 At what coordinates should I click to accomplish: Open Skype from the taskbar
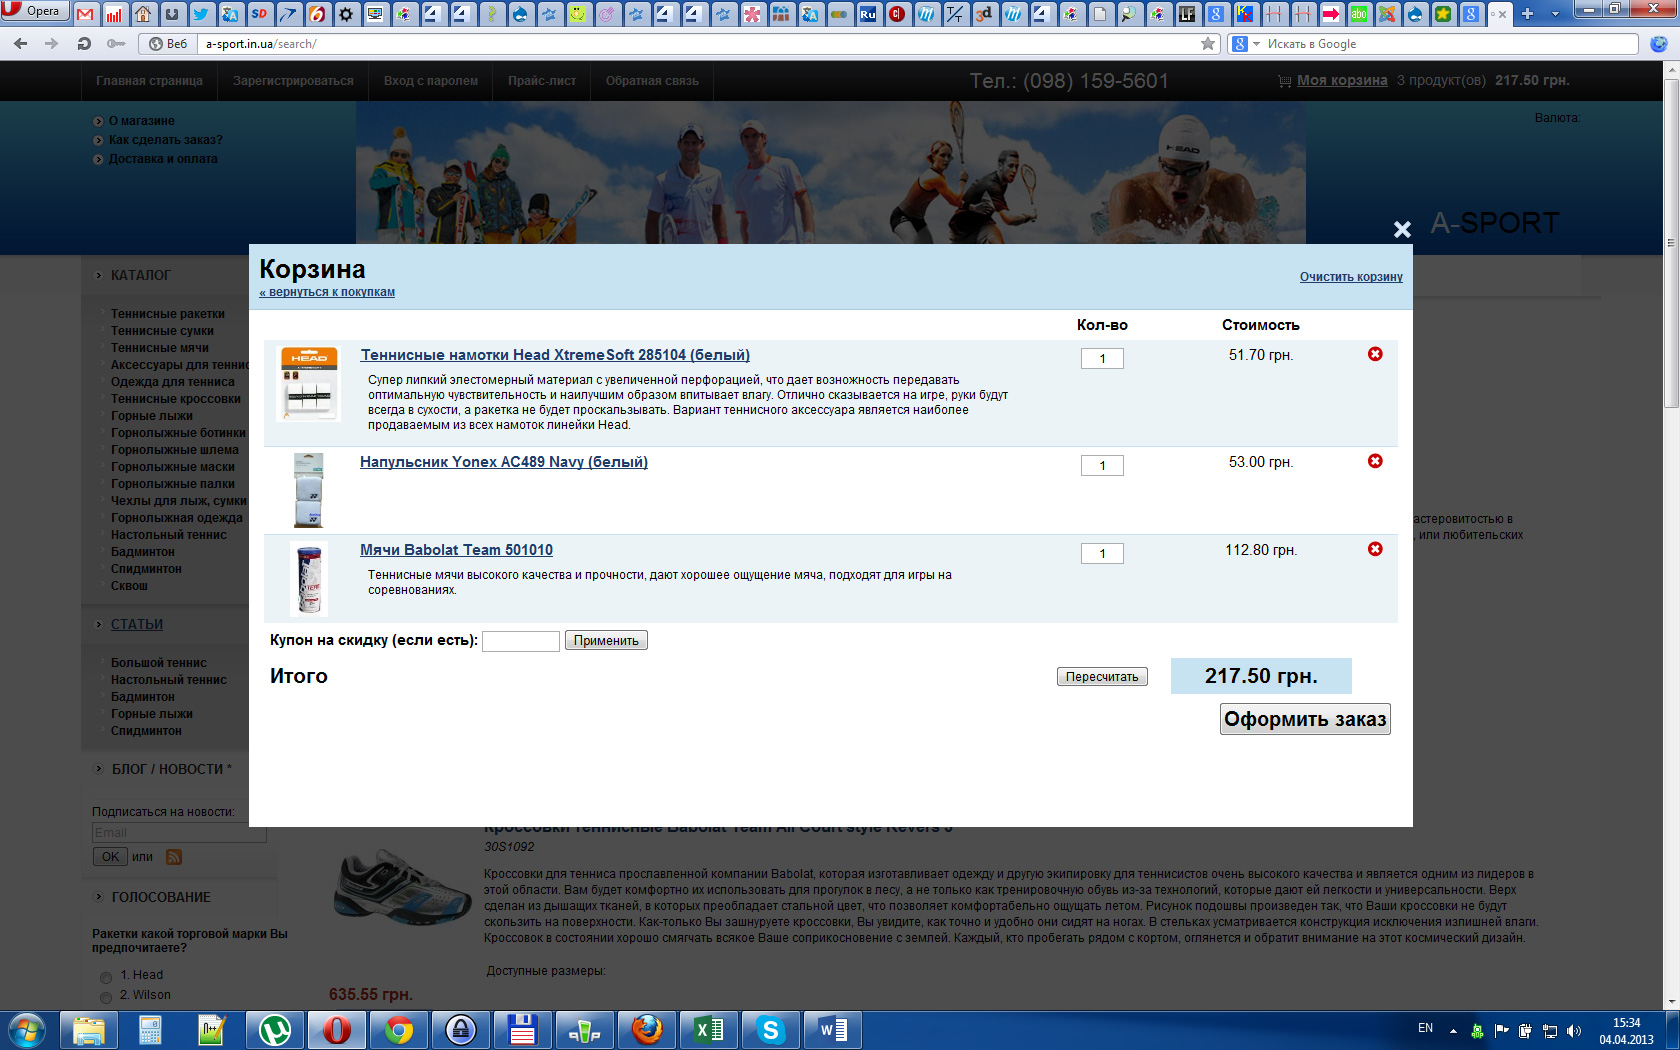[771, 1030]
